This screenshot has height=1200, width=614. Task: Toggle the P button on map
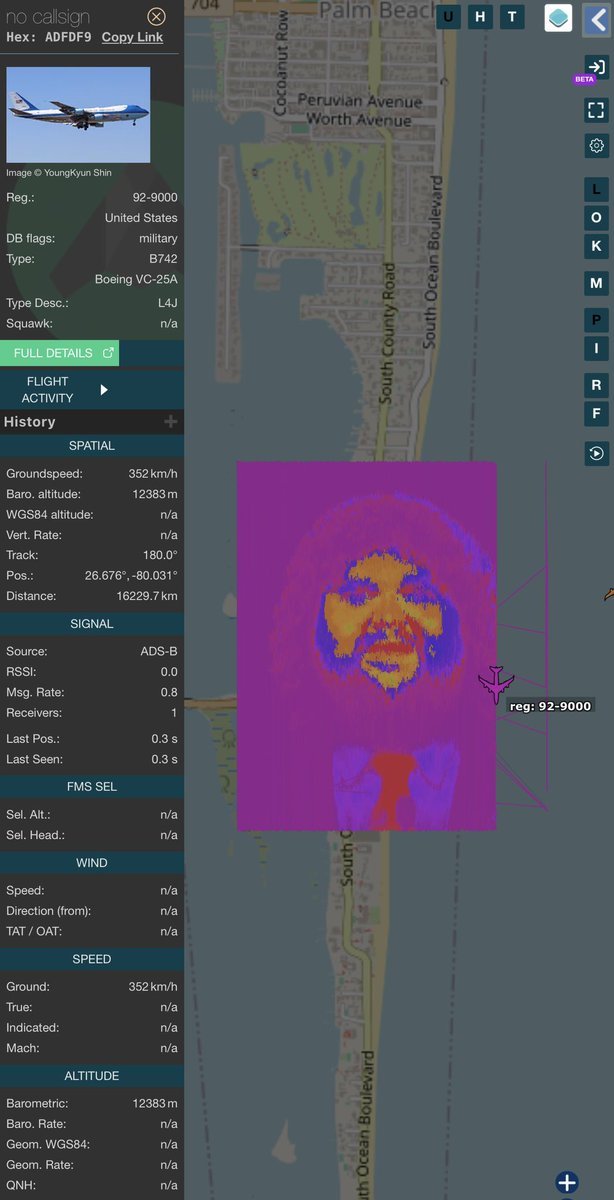596,320
